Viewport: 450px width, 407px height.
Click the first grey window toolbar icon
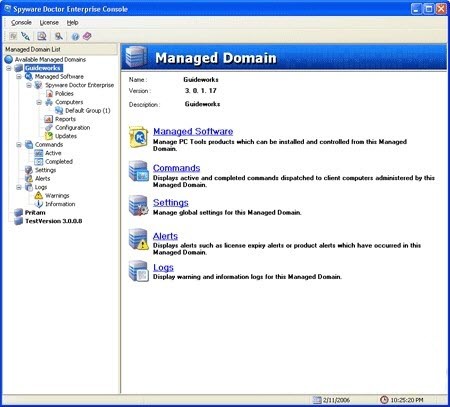(x=13, y=36)
